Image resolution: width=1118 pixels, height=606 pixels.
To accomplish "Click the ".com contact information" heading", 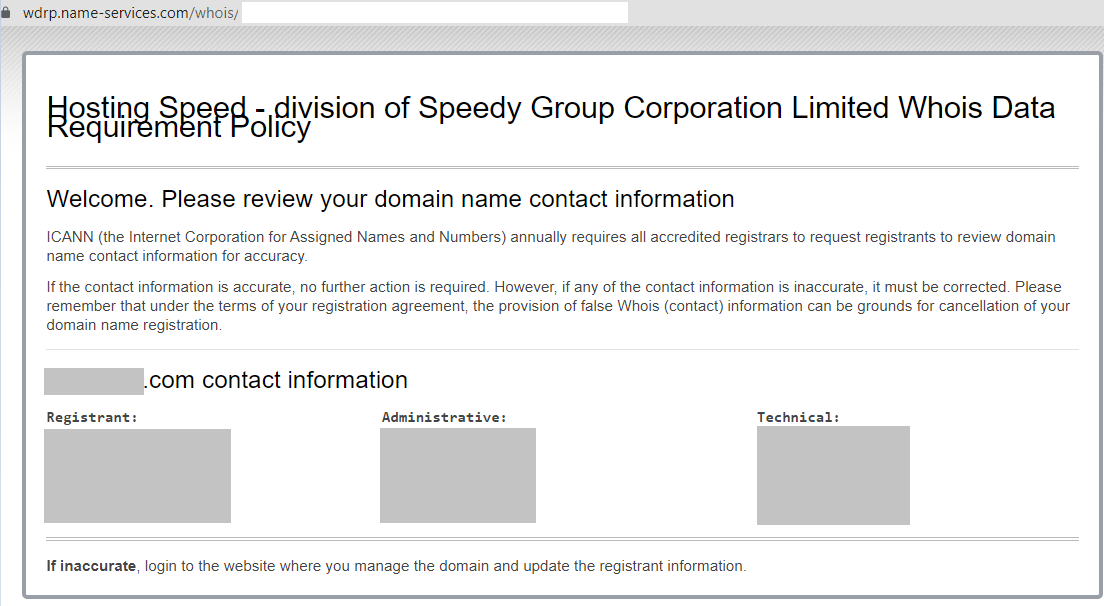I will [277, 380].
